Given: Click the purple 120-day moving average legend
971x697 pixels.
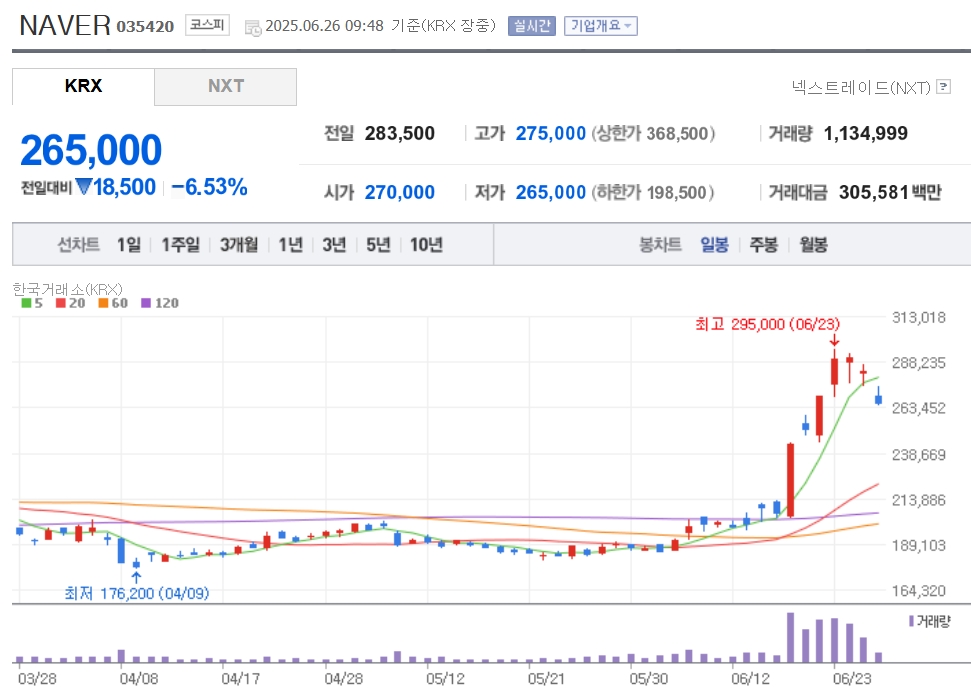Looking at the screenshot, I should (x=160, y=303).
